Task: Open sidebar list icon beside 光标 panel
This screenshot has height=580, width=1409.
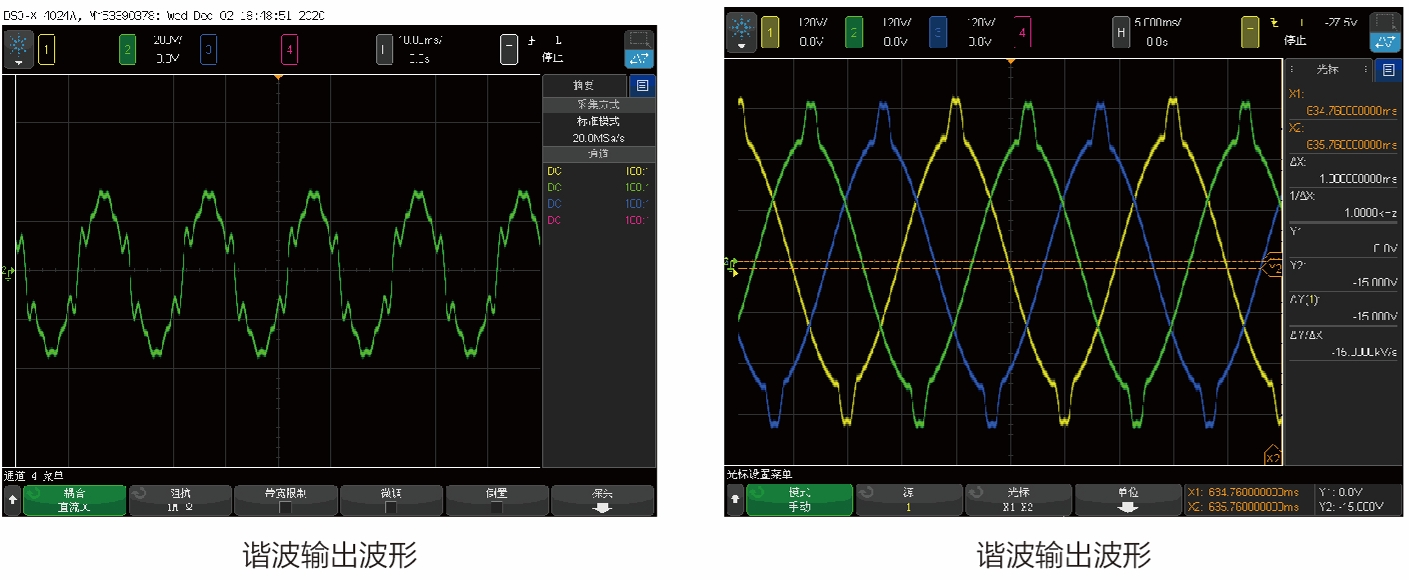Action: click(x=1388, y=70)
